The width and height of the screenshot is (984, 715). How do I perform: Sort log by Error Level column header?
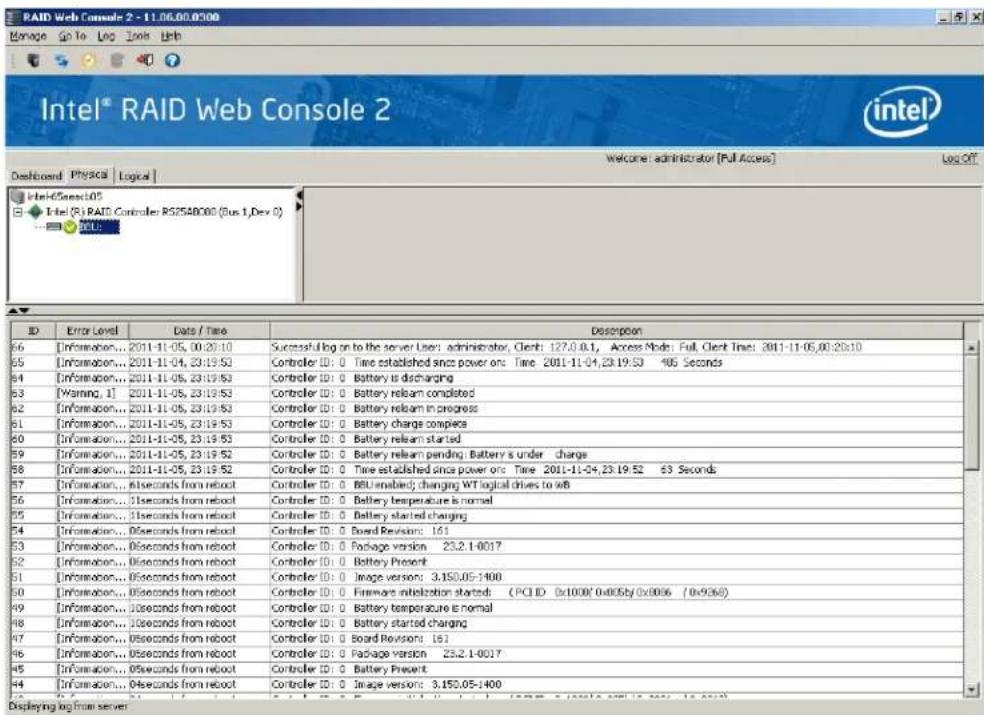[92, 331]
